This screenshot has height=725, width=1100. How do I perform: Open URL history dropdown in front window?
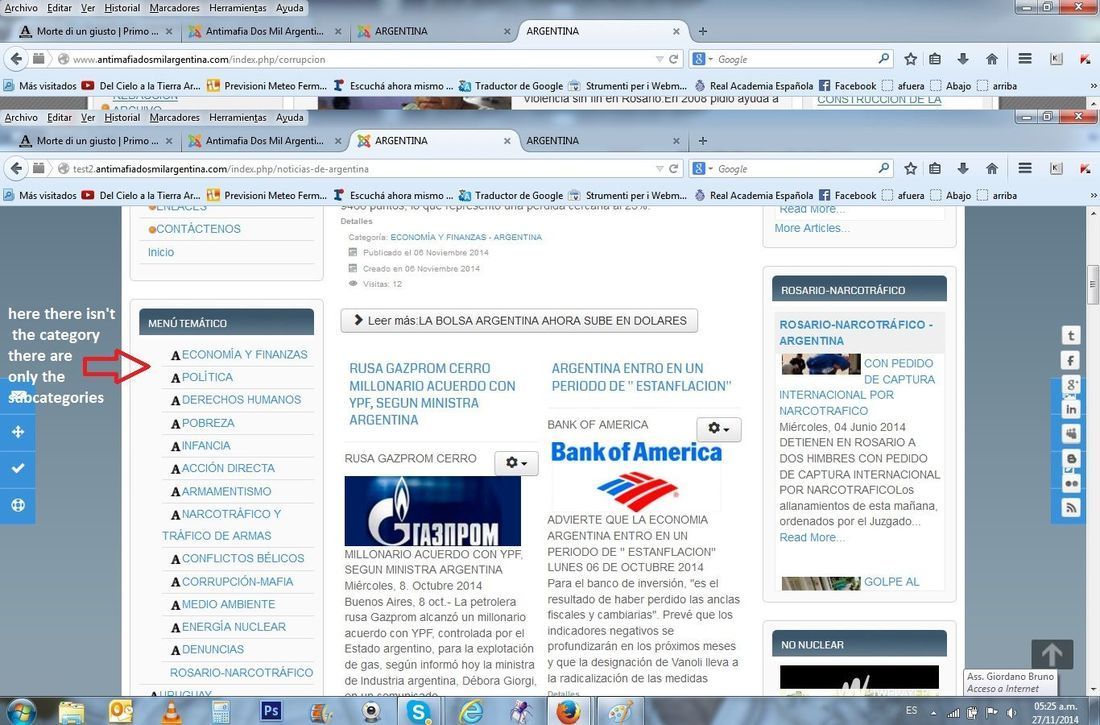(659, 168)
